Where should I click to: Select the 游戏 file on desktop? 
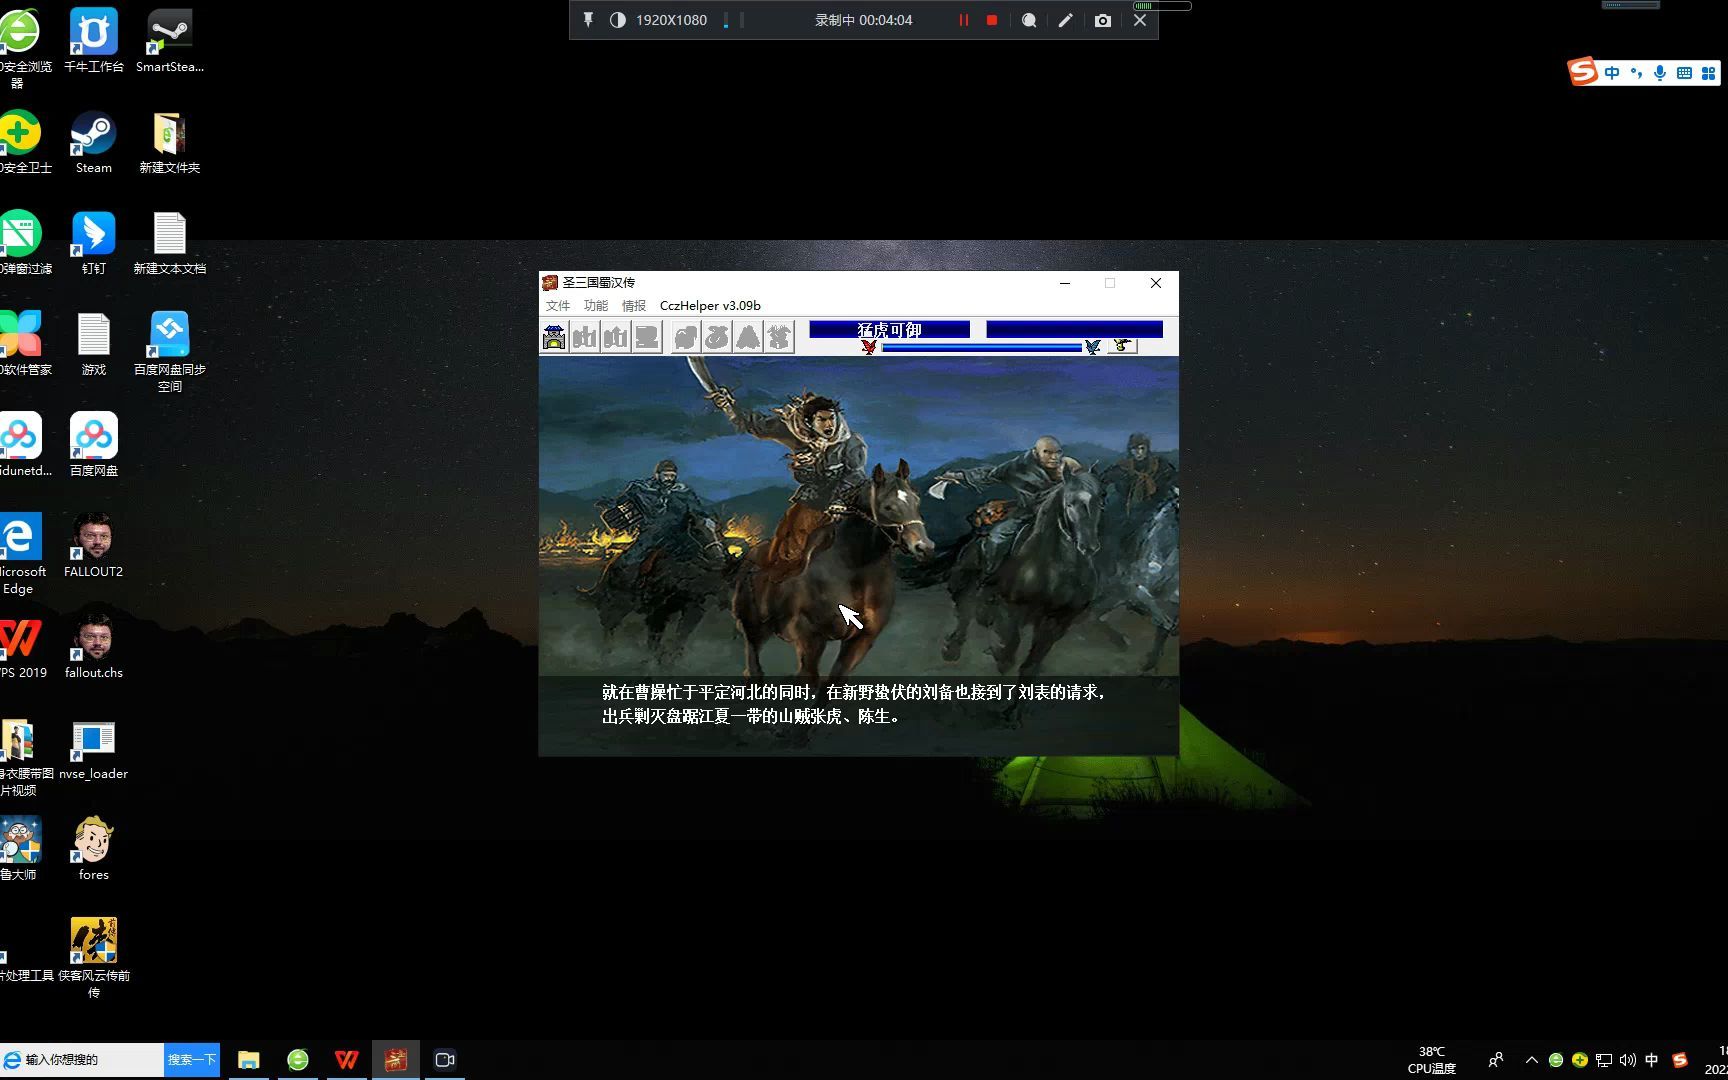click(x=94, y=344)
